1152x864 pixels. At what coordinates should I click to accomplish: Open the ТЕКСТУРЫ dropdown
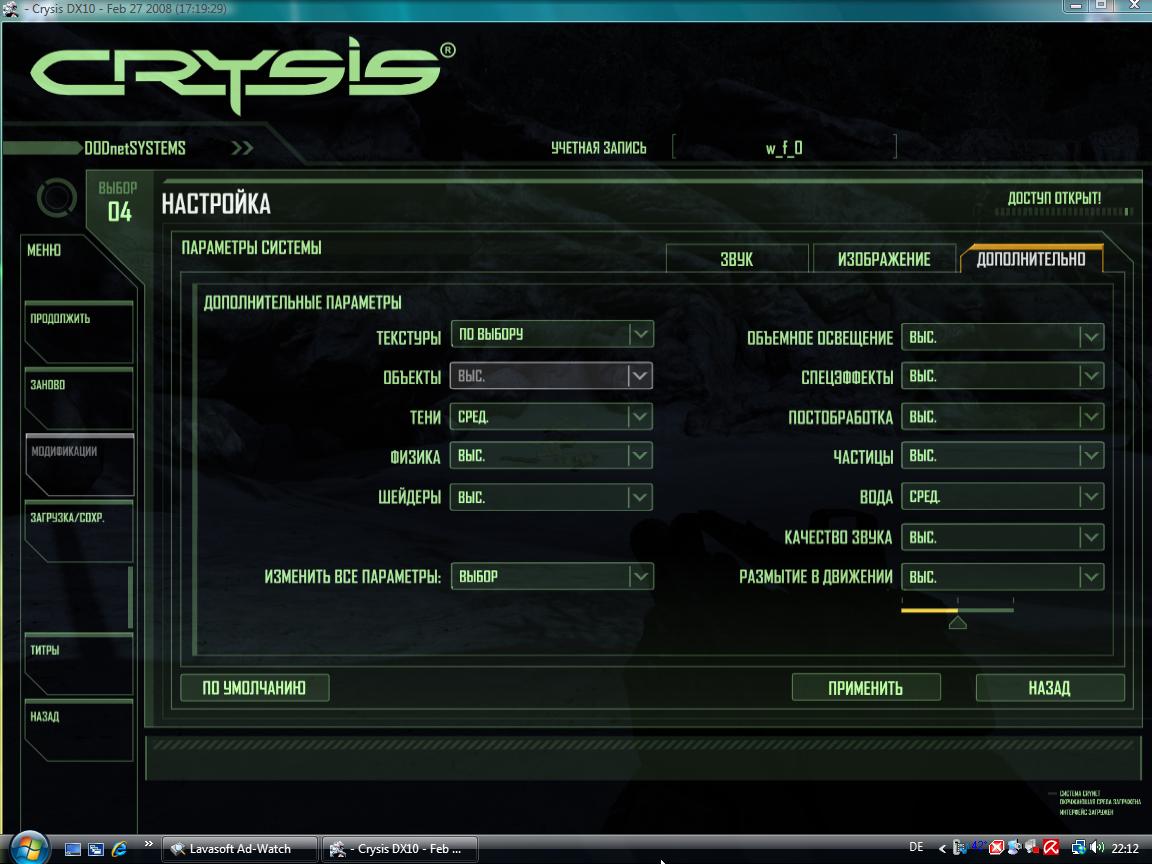tap(551, 334)
